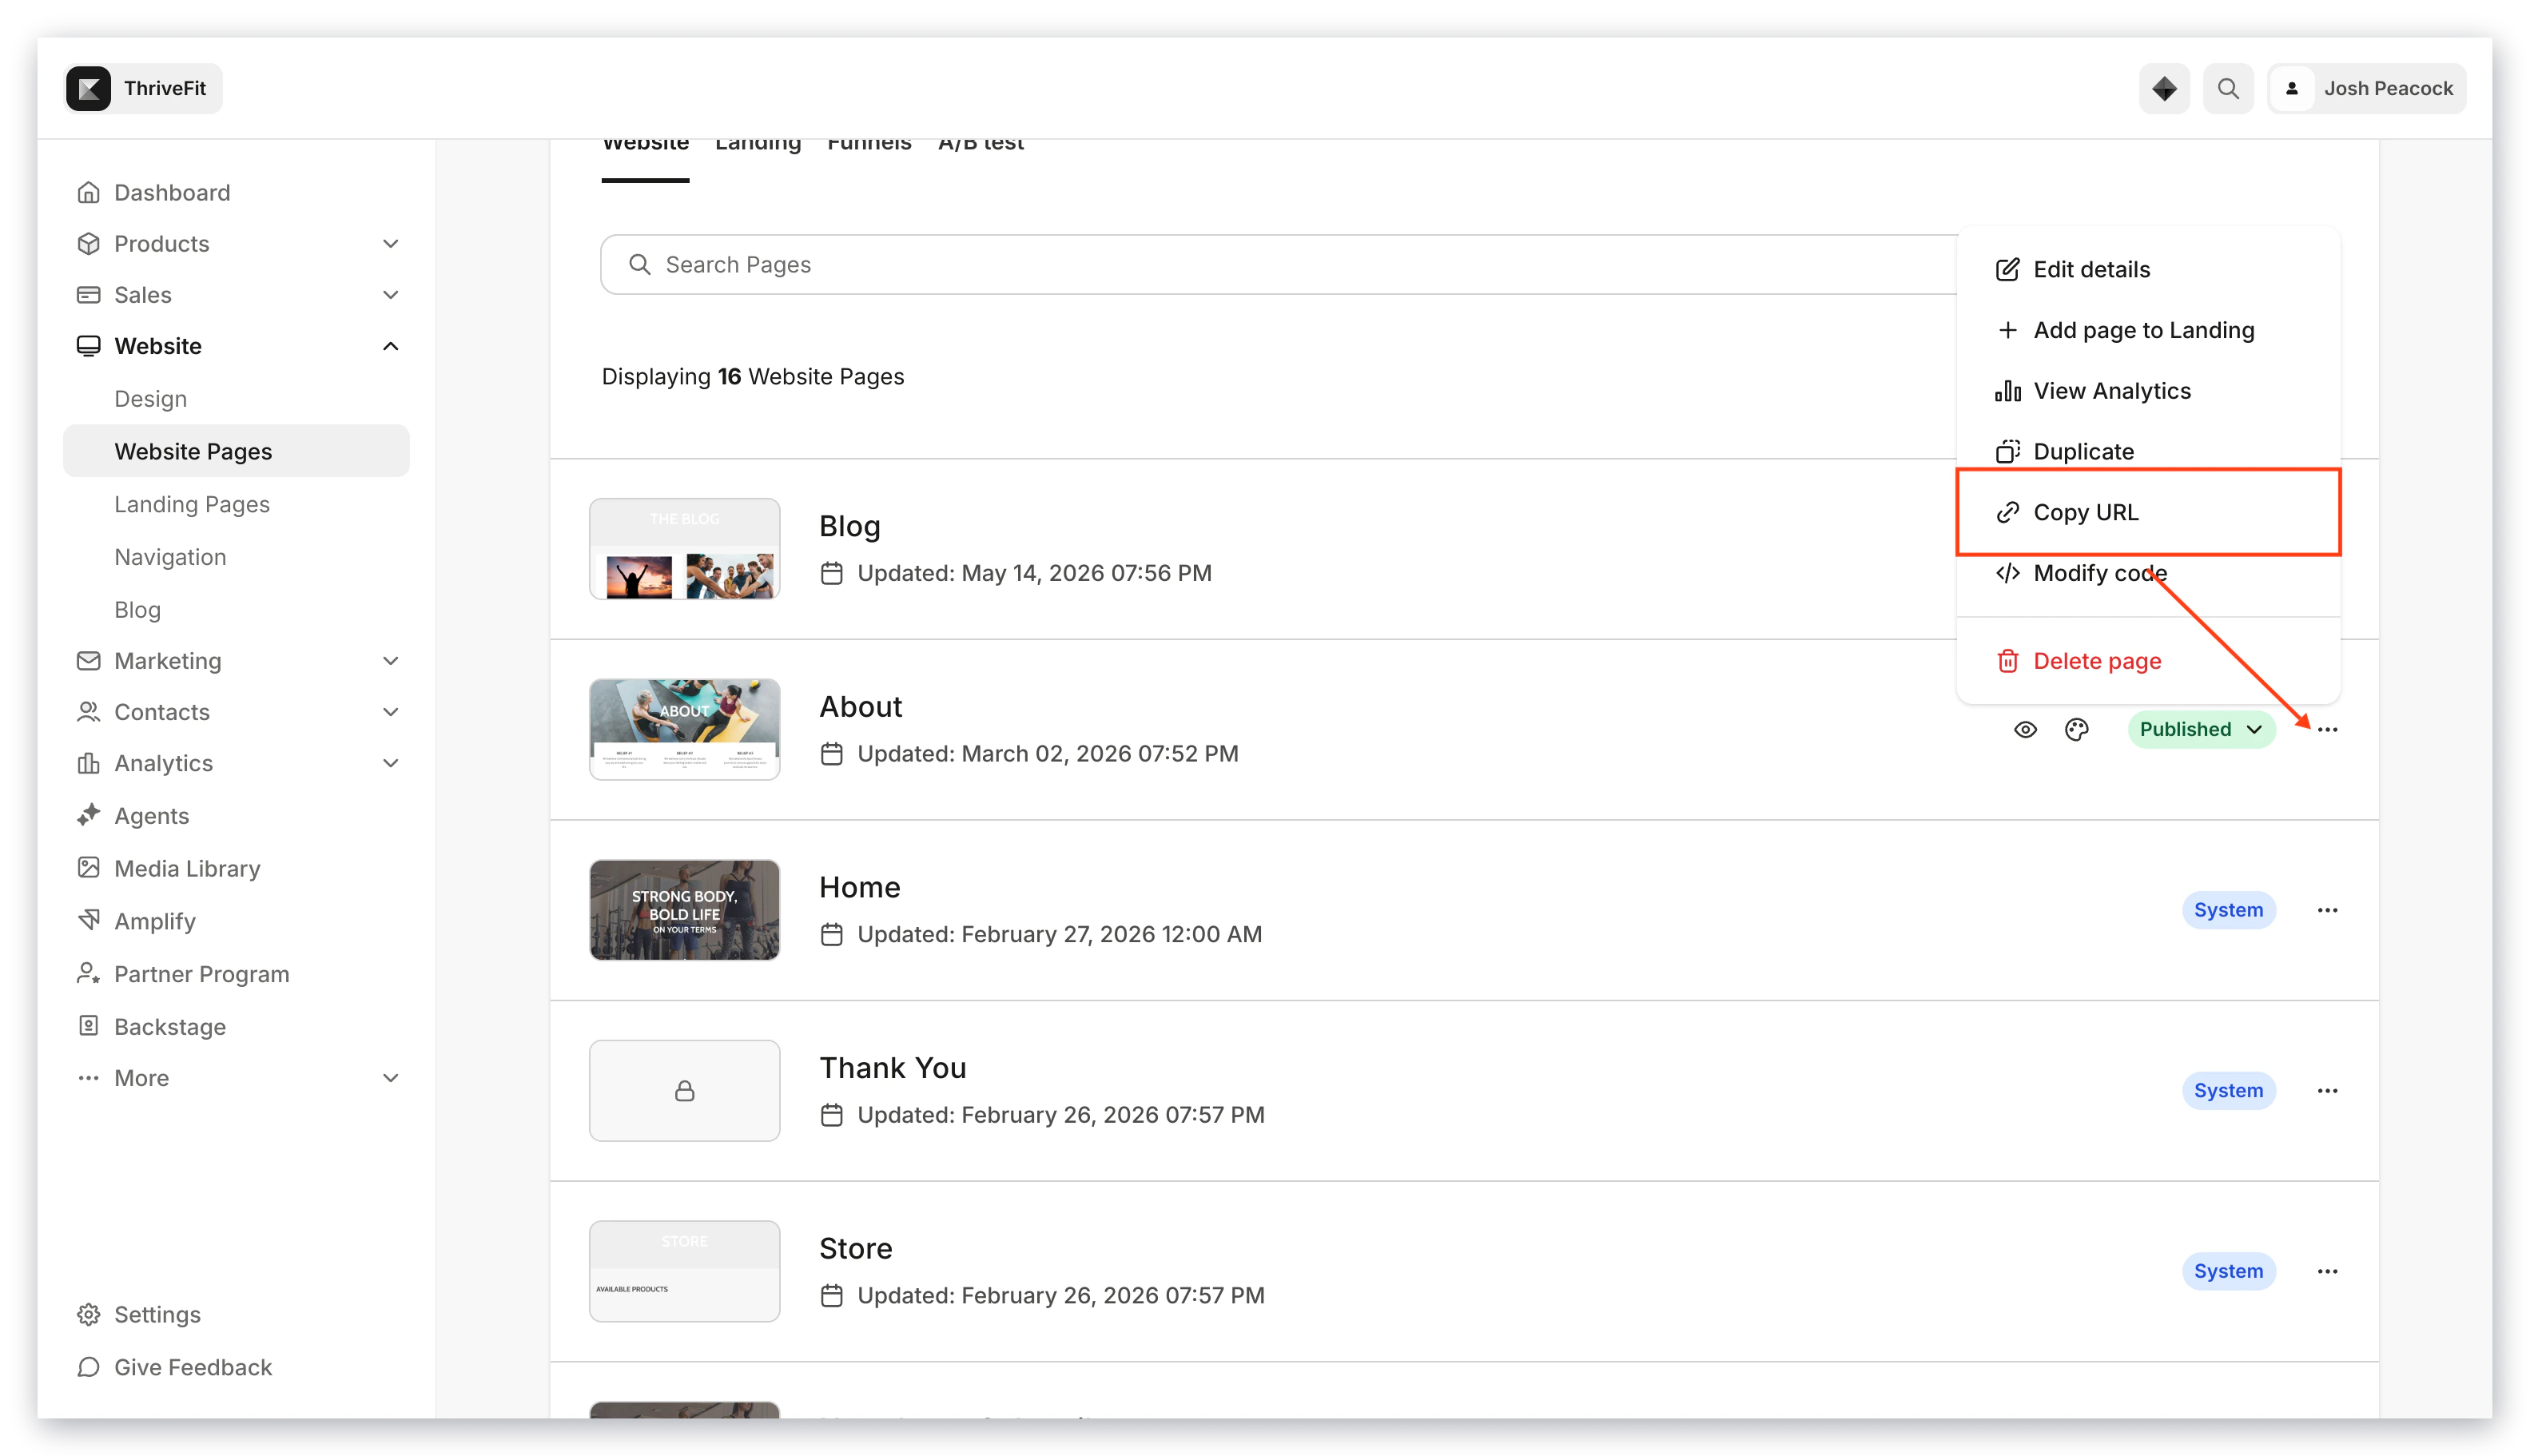The height and width of the screenshot is (1456, 2530).
Task: Click 'Updated: March 02, 2026 07:52 PM' text
Action: (1047, 753)
